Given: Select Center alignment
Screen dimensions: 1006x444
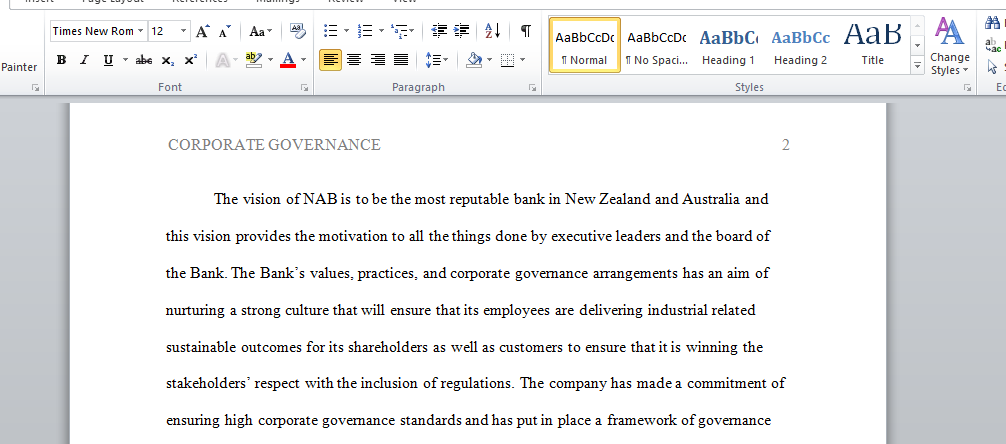Looking at the screenshot, I should click(354, 60).
